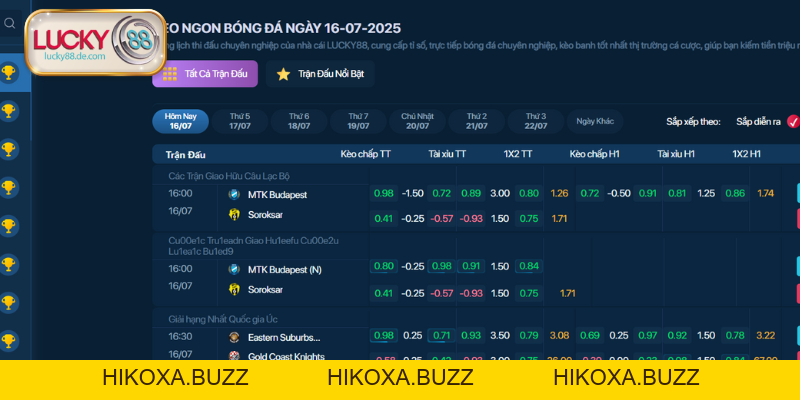The image size is (800, 400).
Task: Select the 3.08 odds cell
Action: [559, 335]
